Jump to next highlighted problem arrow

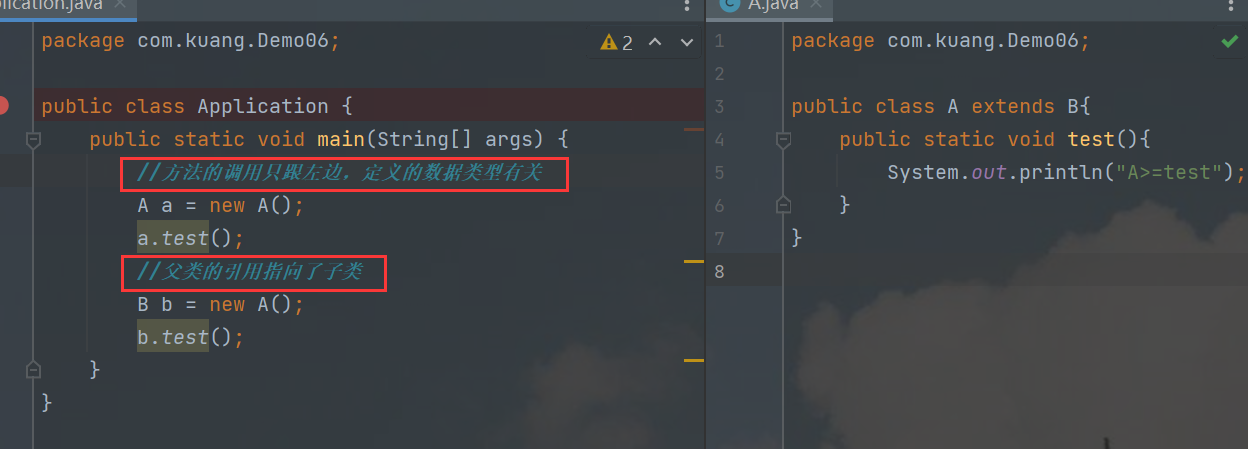point(687,43)
